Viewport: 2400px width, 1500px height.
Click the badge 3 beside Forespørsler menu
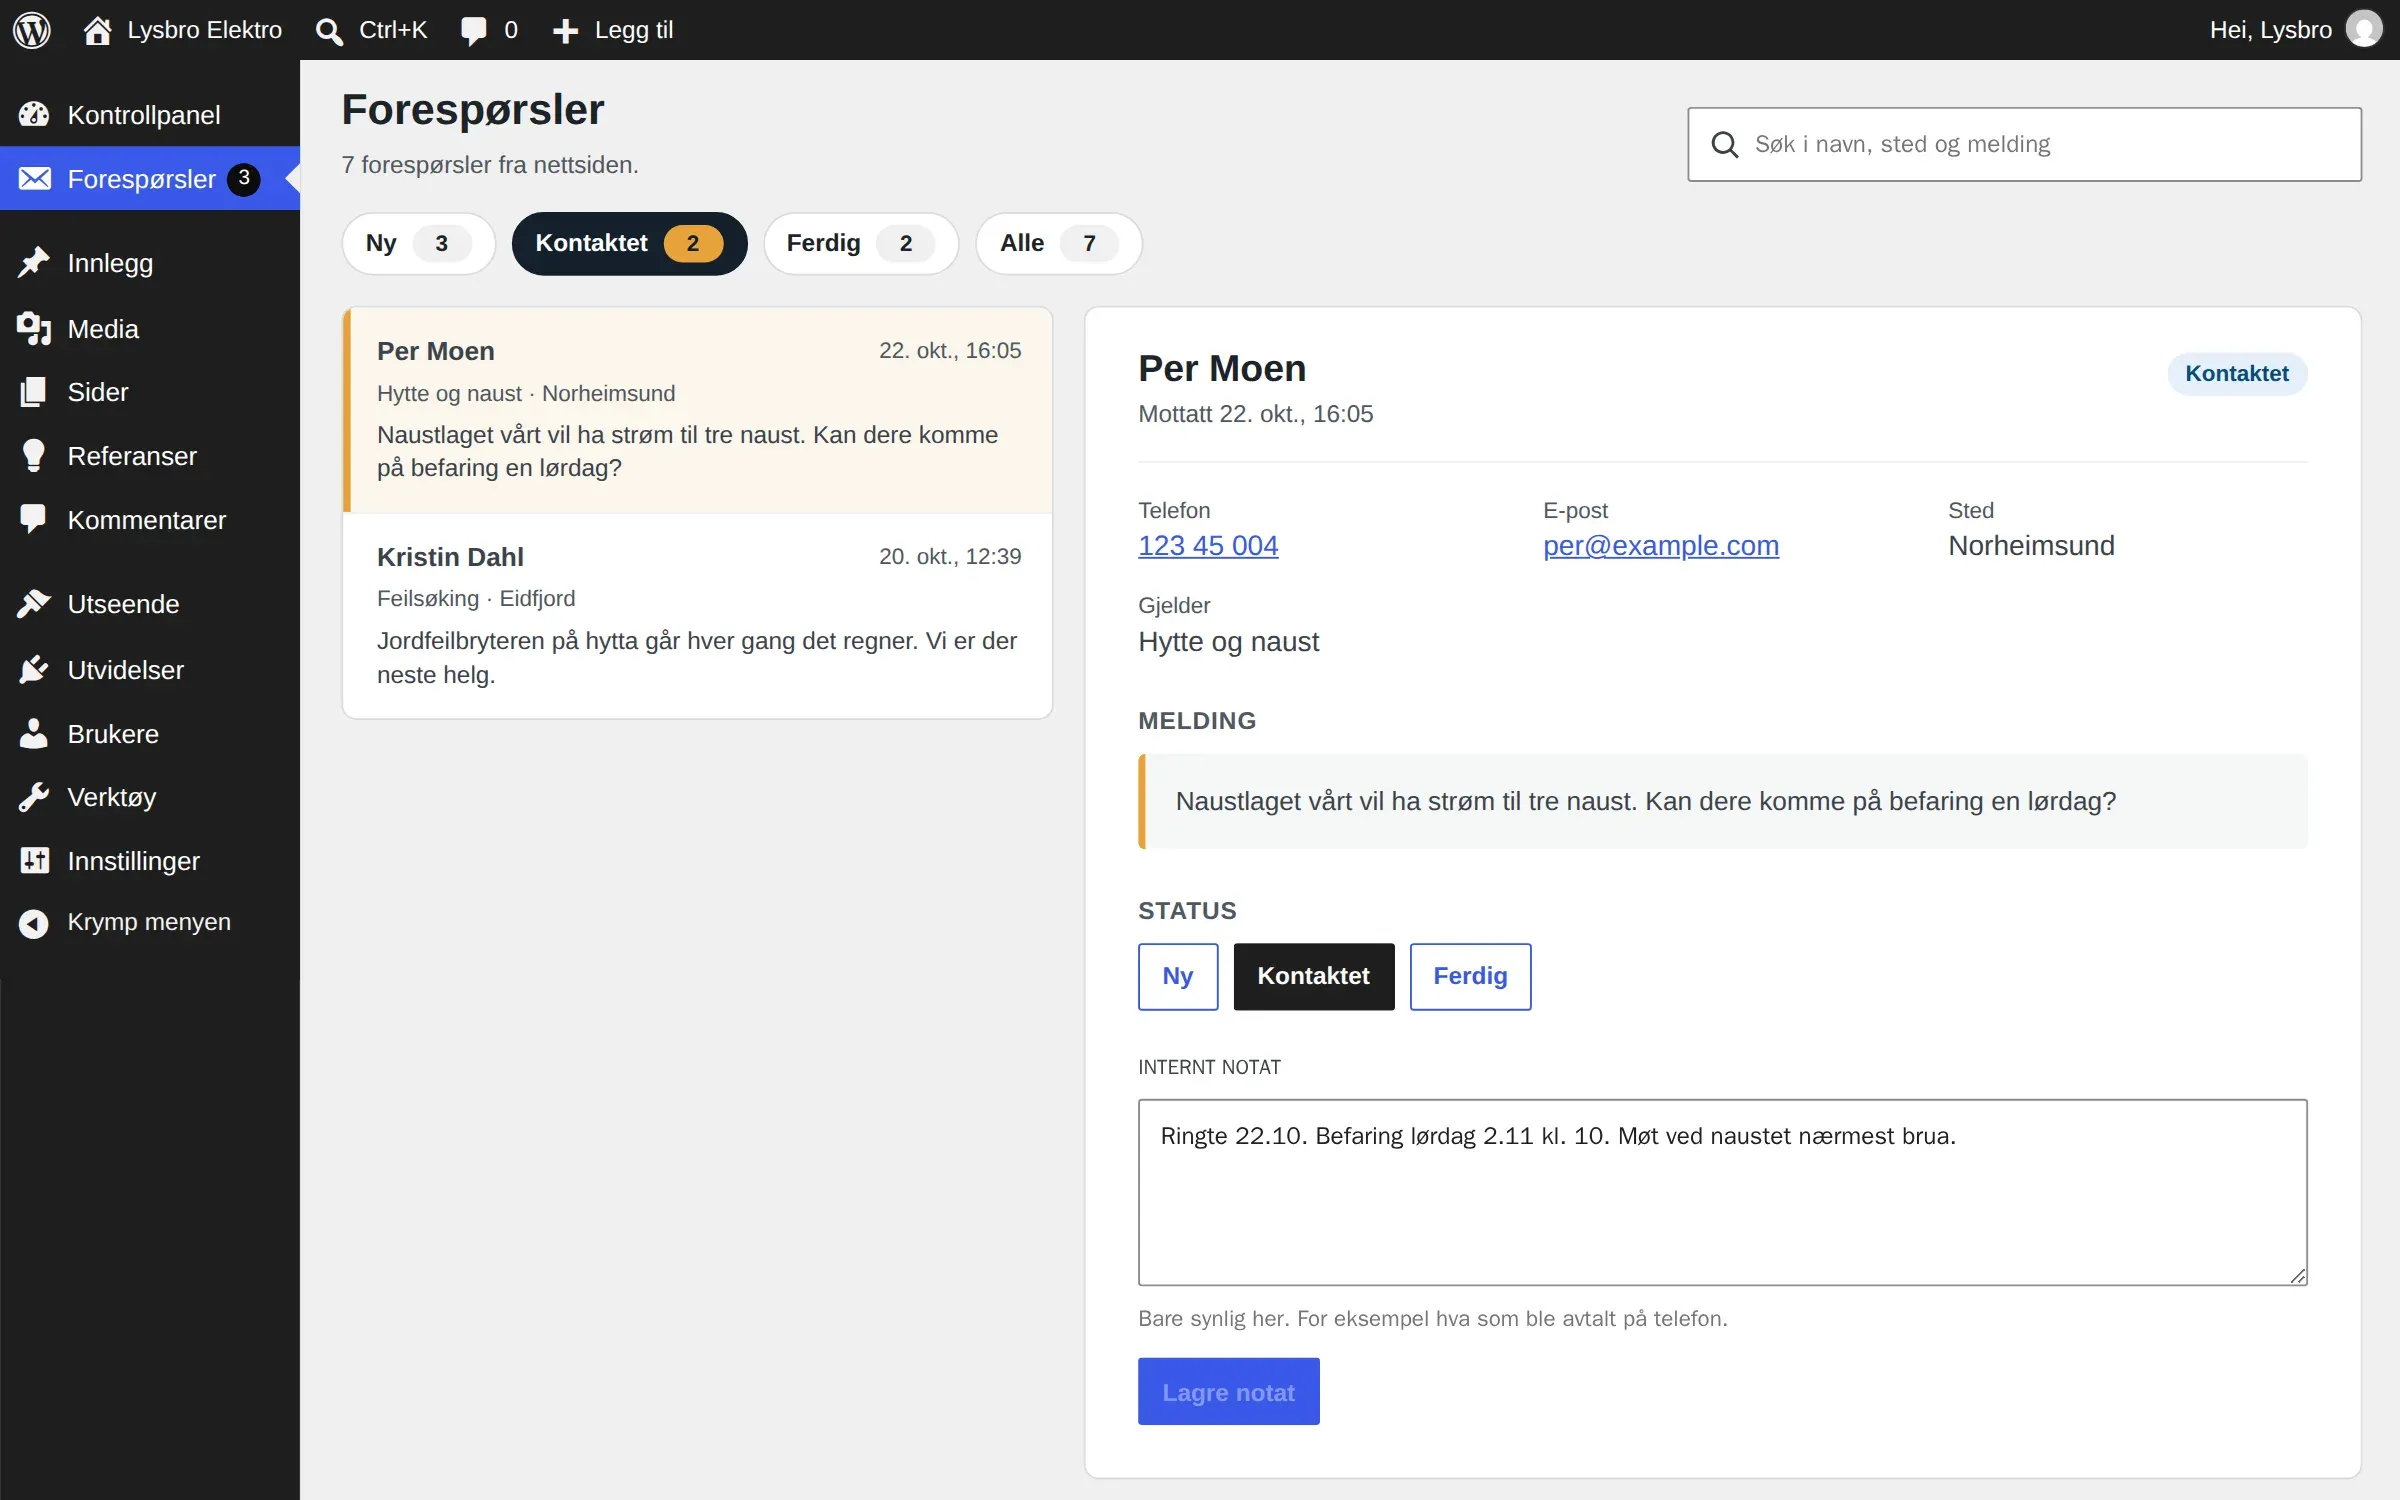click(243, 179)
